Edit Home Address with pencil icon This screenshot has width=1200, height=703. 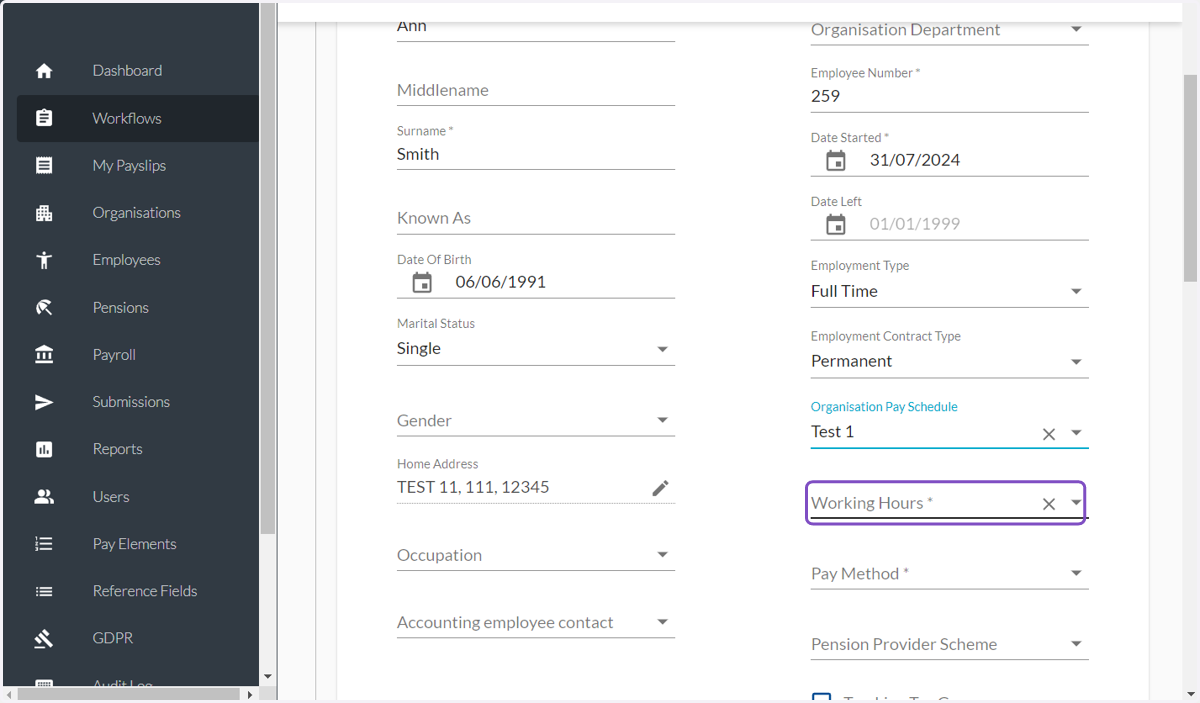[660, 488]
